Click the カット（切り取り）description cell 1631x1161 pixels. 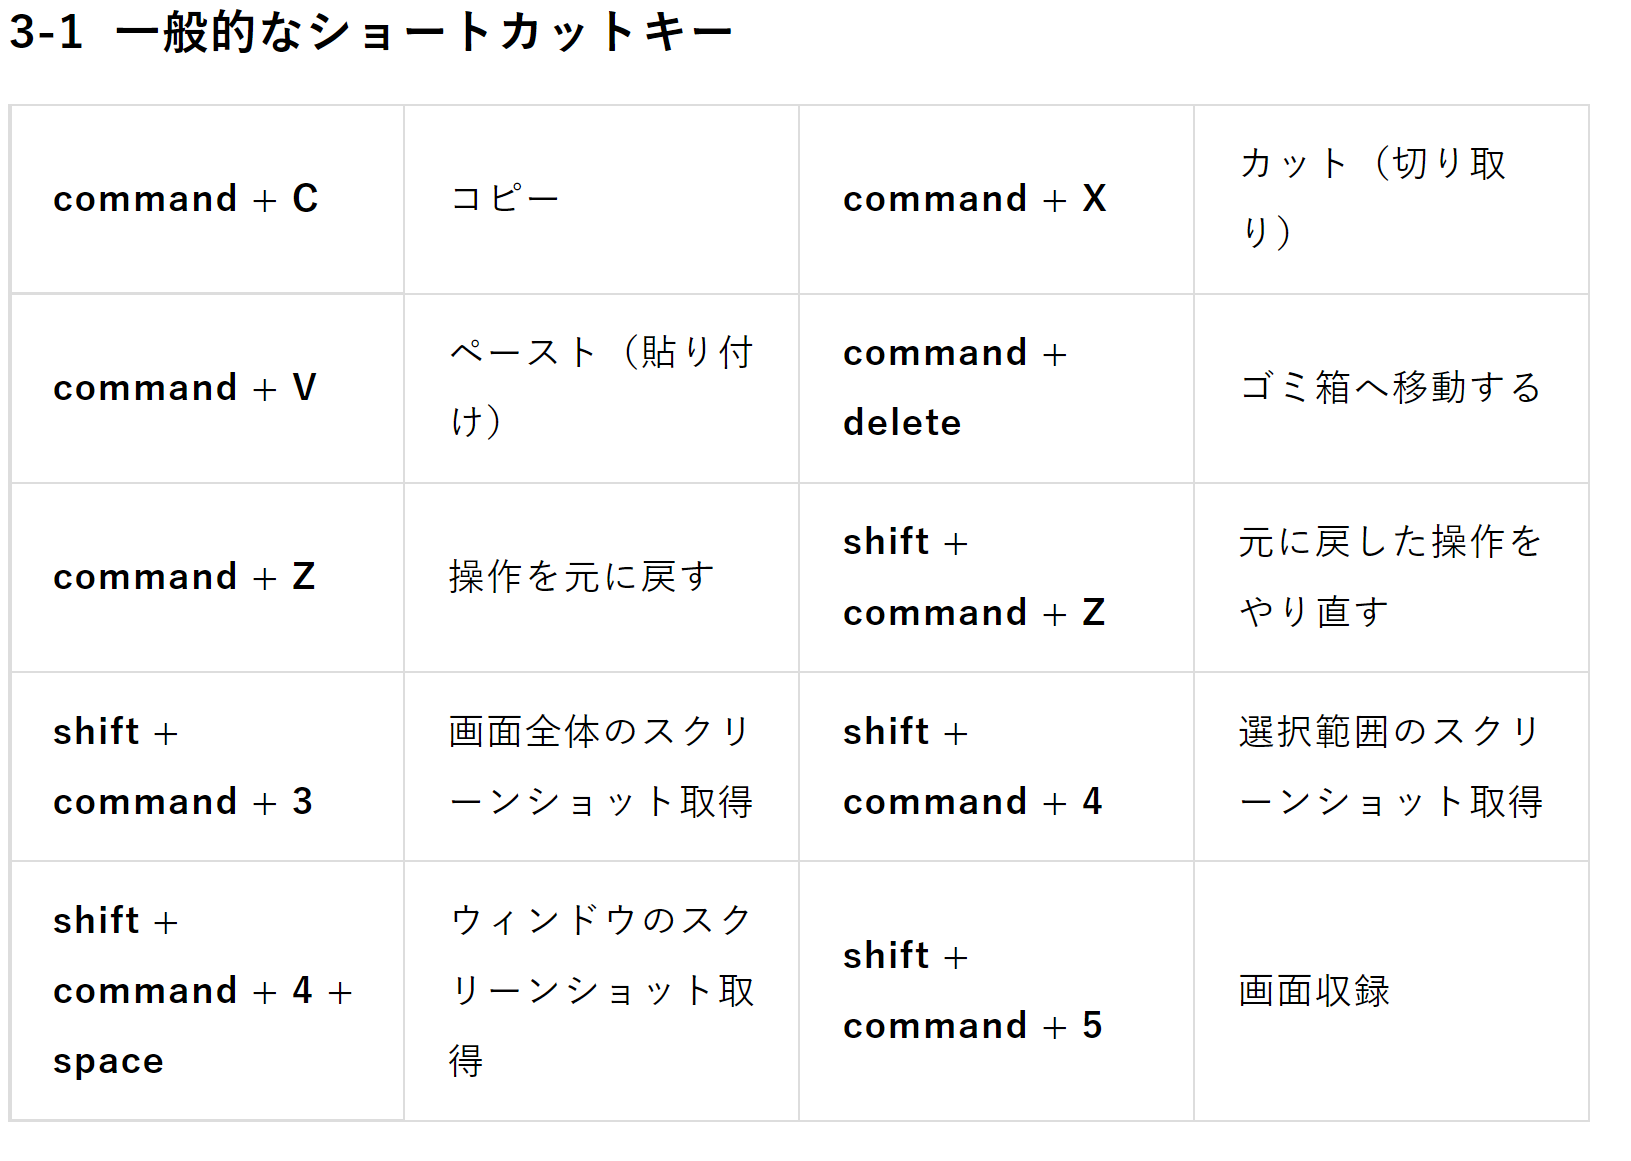[1391, 199]
